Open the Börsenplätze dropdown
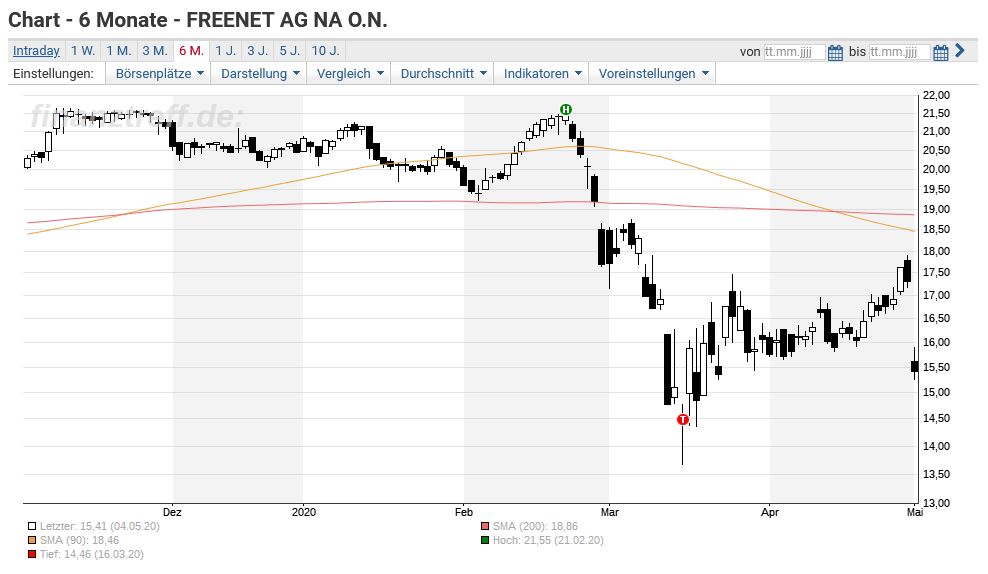Screen dimensions: 988x574 [159, 73]
